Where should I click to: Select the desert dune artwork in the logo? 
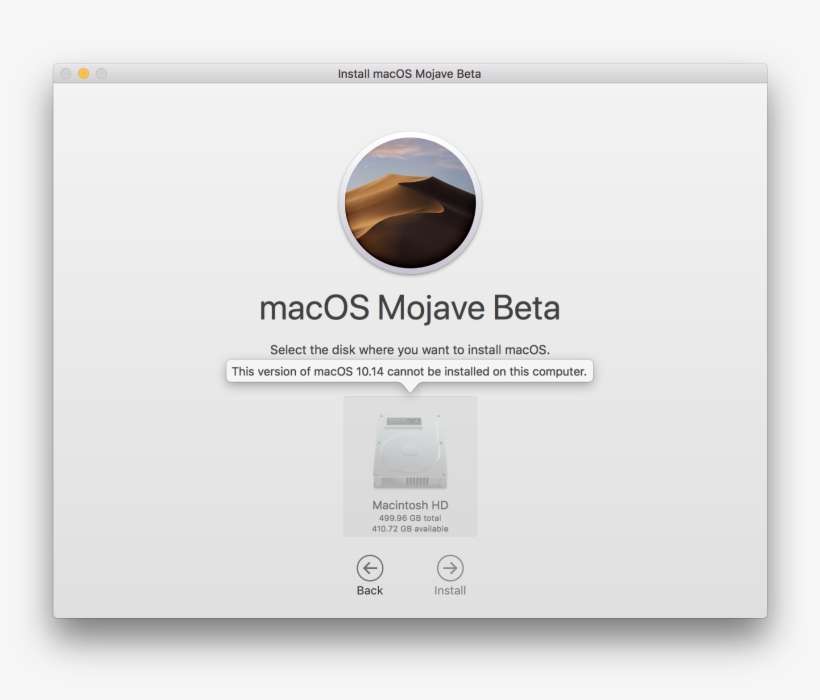[x=411, y=205]
